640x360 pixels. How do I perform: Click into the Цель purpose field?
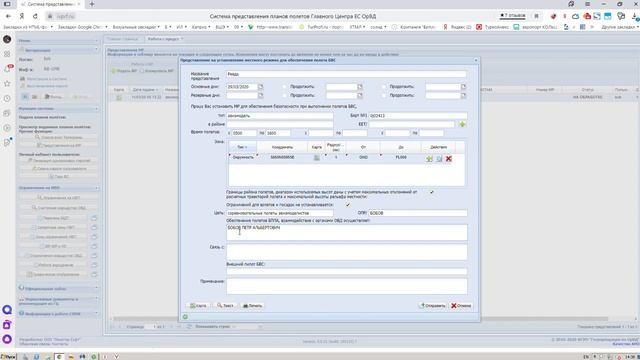tap(280, 213)
